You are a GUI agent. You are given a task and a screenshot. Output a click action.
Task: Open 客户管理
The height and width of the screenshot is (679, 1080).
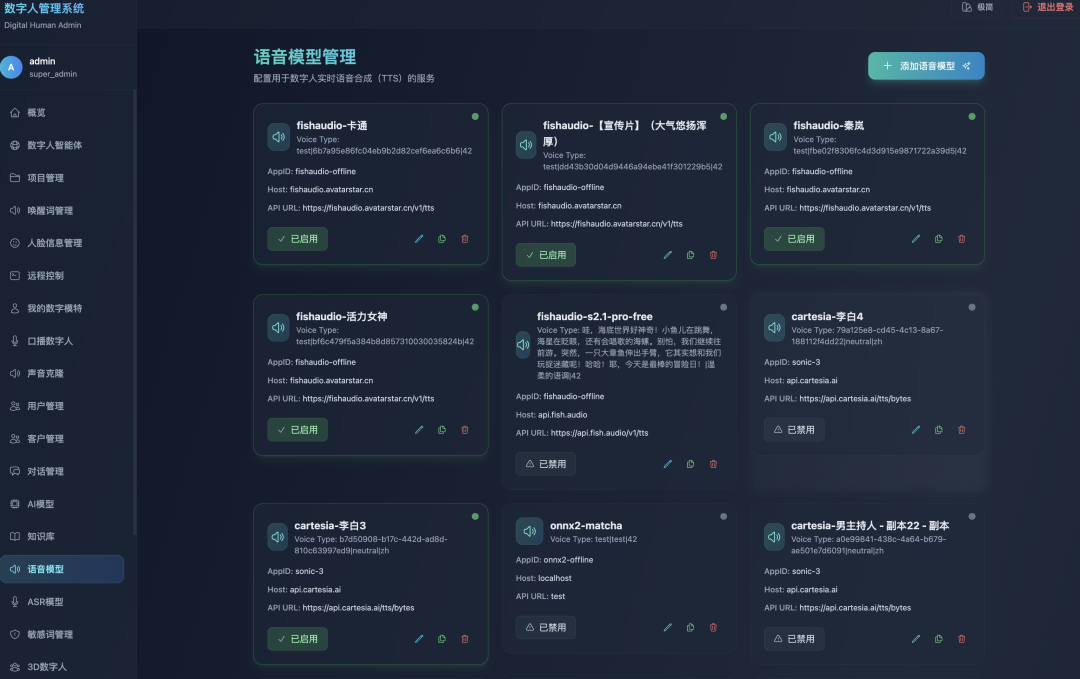point(62,439)
